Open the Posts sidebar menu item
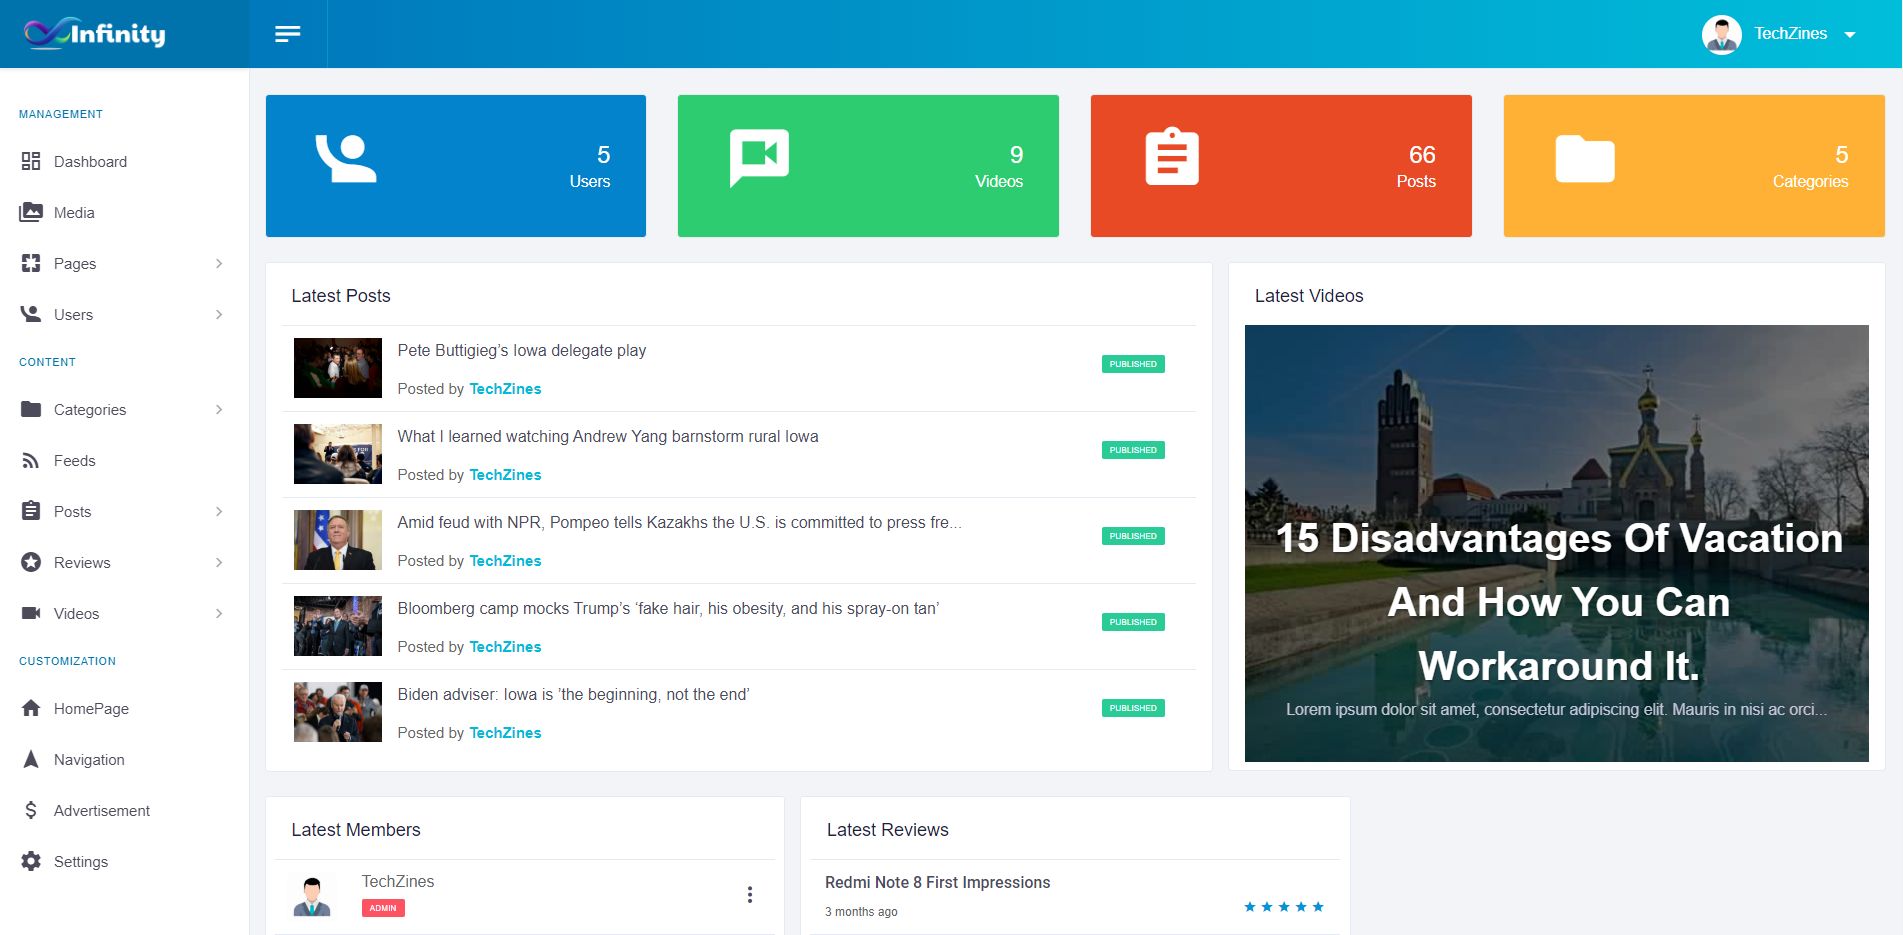The image size is (1903, 935). click(73, 511)
